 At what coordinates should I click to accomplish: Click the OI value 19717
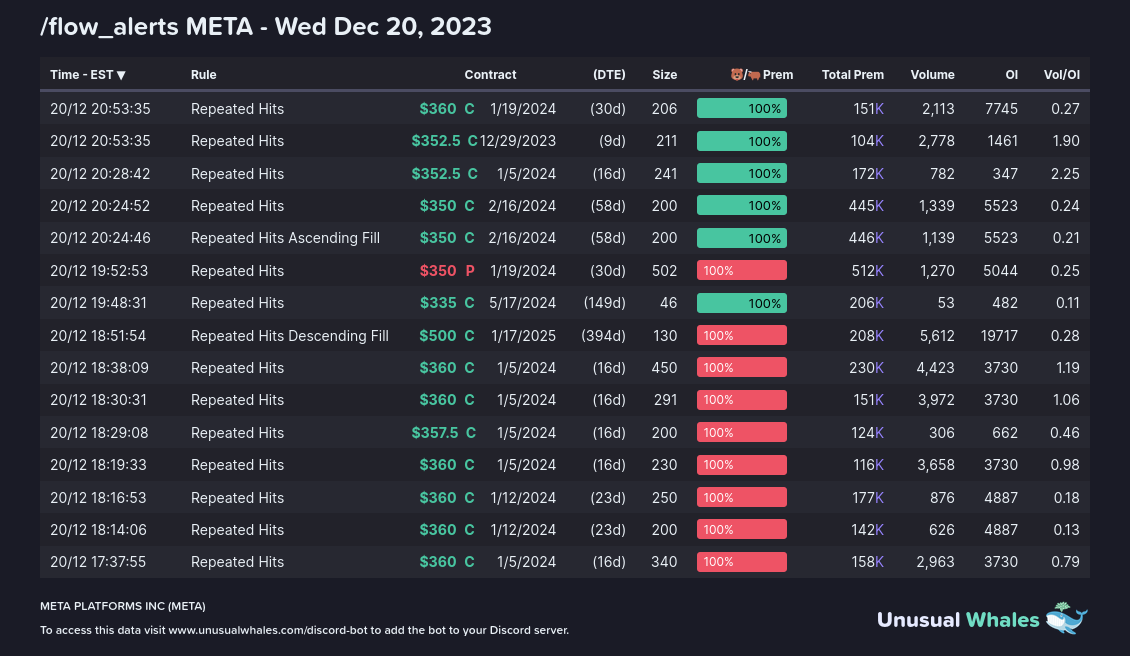[999, 336]
